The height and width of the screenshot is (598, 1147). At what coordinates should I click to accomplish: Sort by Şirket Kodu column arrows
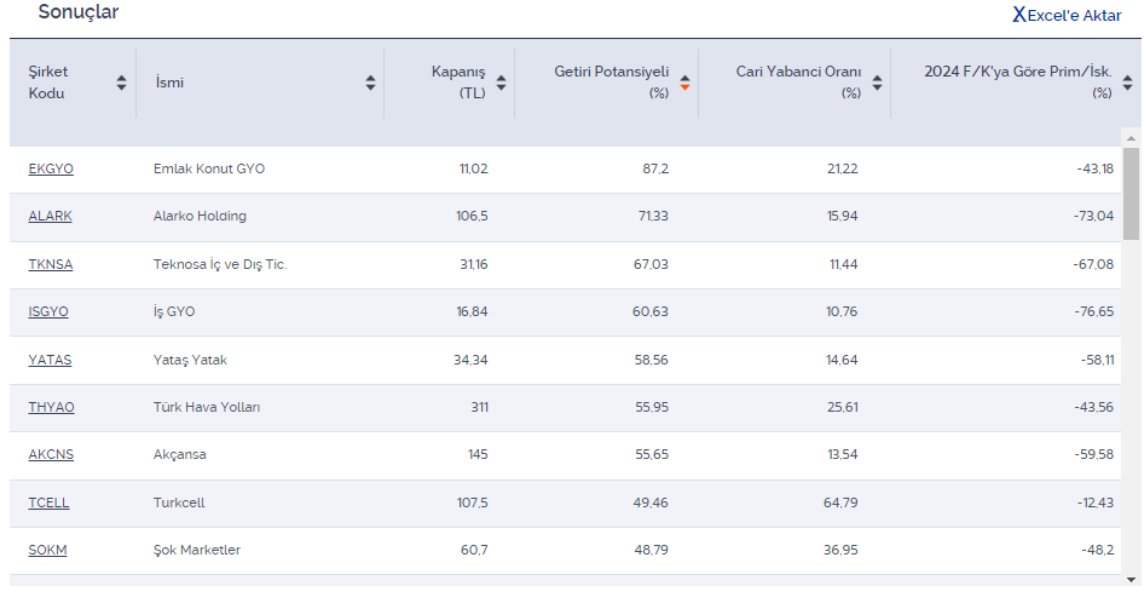pyautogui.click(x=121, y=83)
